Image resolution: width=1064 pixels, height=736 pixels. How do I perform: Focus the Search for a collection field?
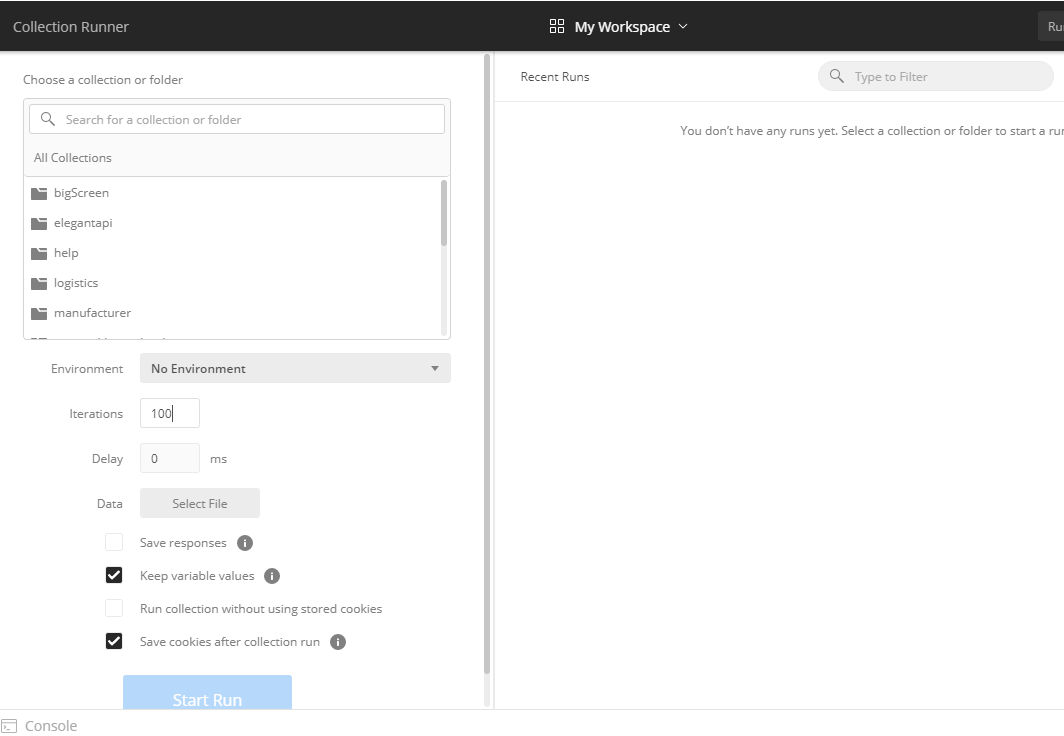pyautogui.click(x=237, y=119)
